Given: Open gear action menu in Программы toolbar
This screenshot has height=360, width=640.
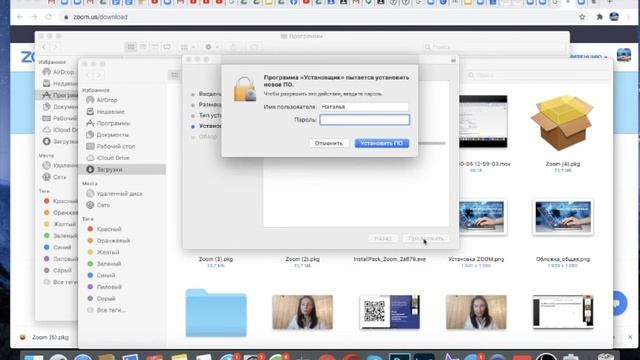Looking at the screenshot, I should point(211,47).
